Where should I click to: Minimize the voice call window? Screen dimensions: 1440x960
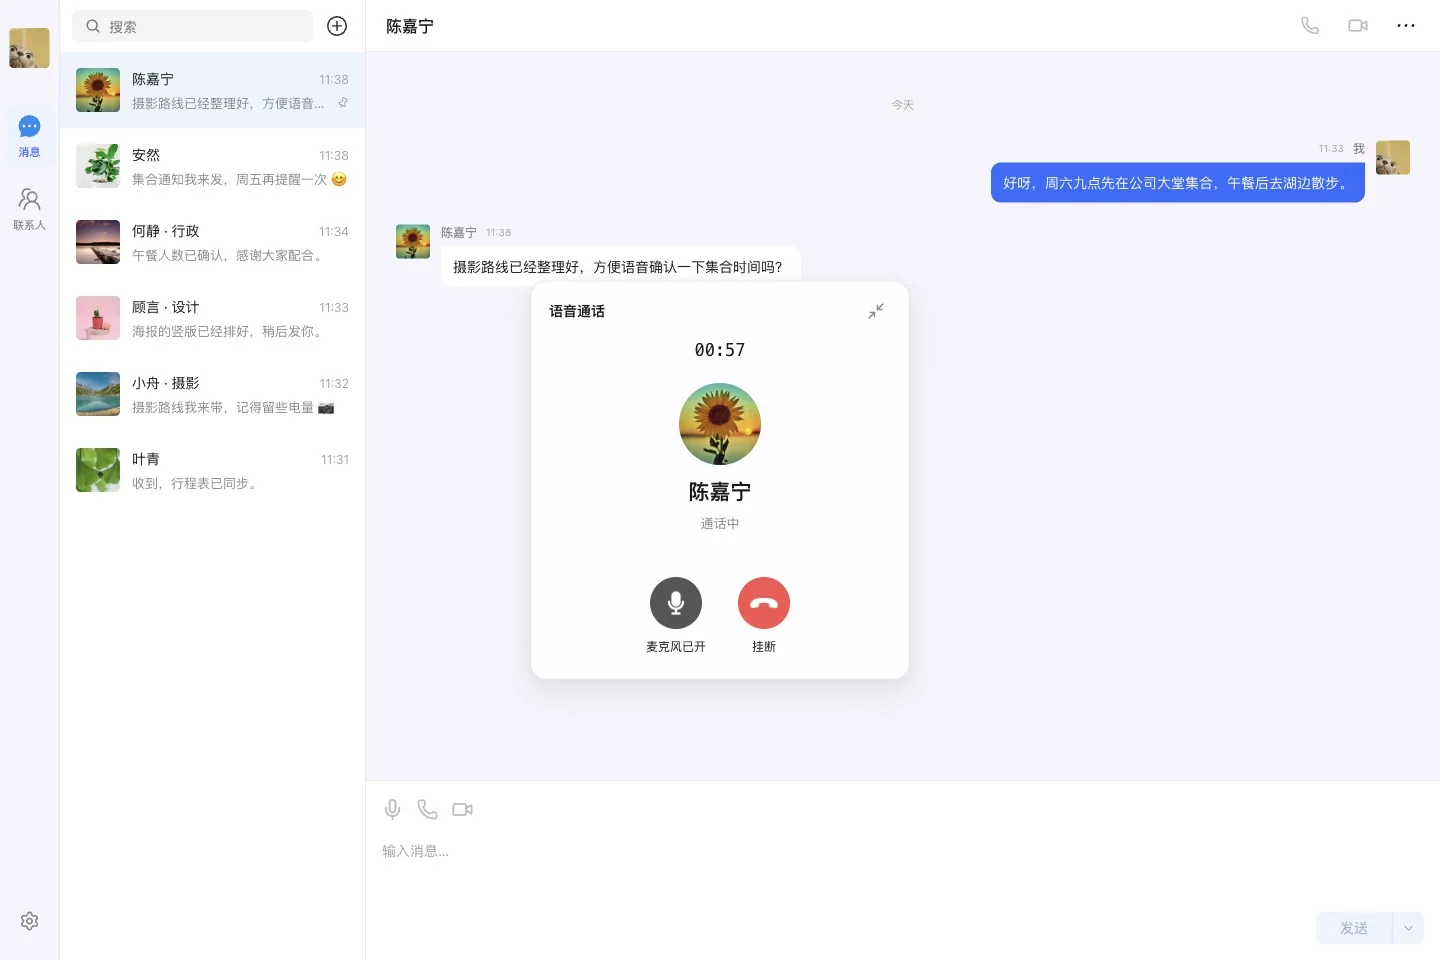876,311
